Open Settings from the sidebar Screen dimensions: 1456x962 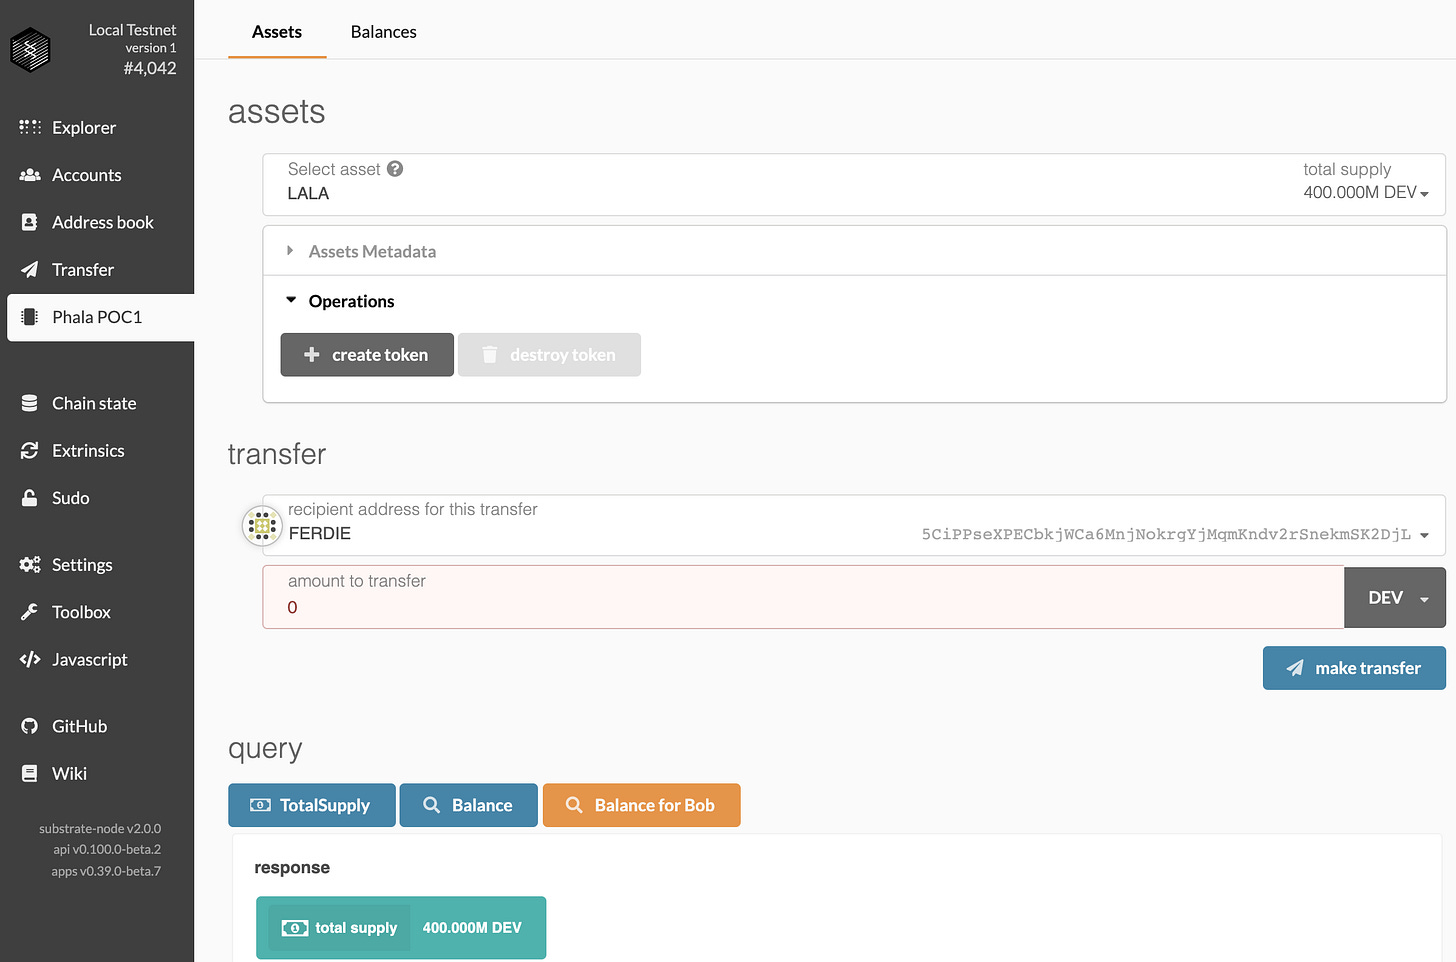tap(97, 565)
